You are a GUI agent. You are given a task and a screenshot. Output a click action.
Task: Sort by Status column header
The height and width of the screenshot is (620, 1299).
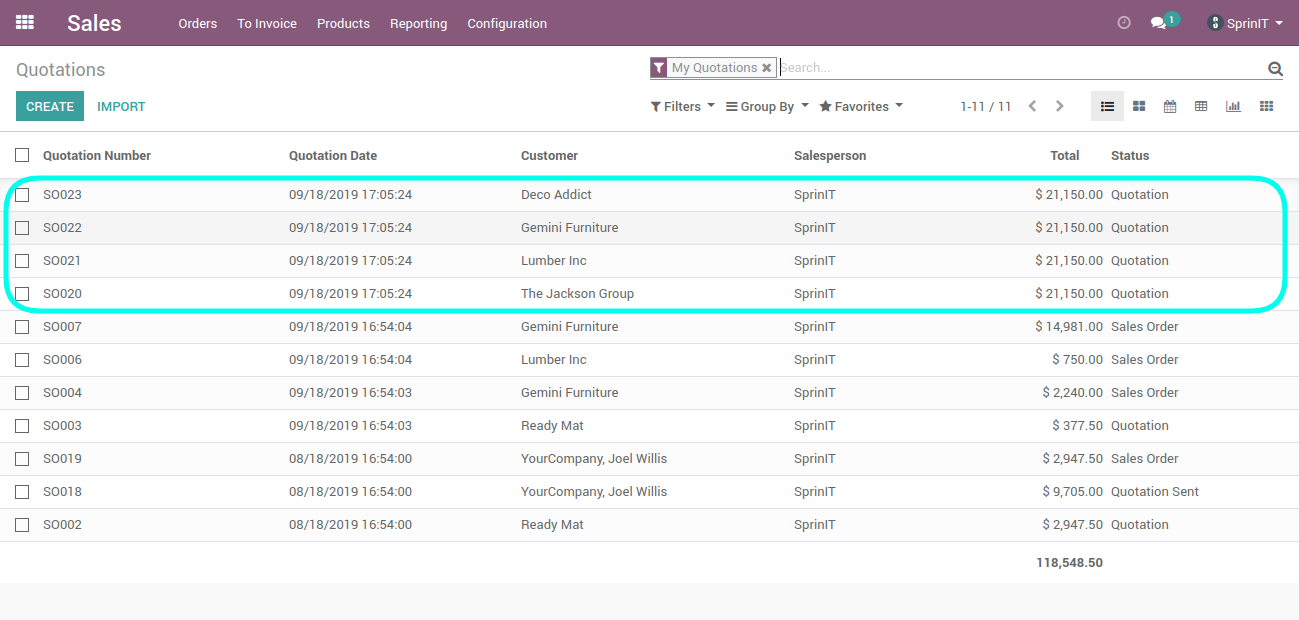pyautogui.click(x=1130, y=155)
